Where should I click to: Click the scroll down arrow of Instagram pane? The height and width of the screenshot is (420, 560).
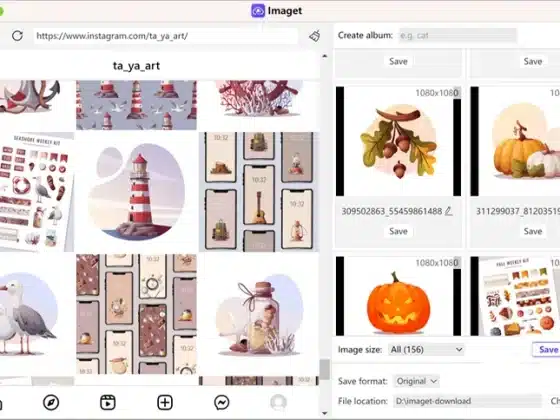(325, 413)
